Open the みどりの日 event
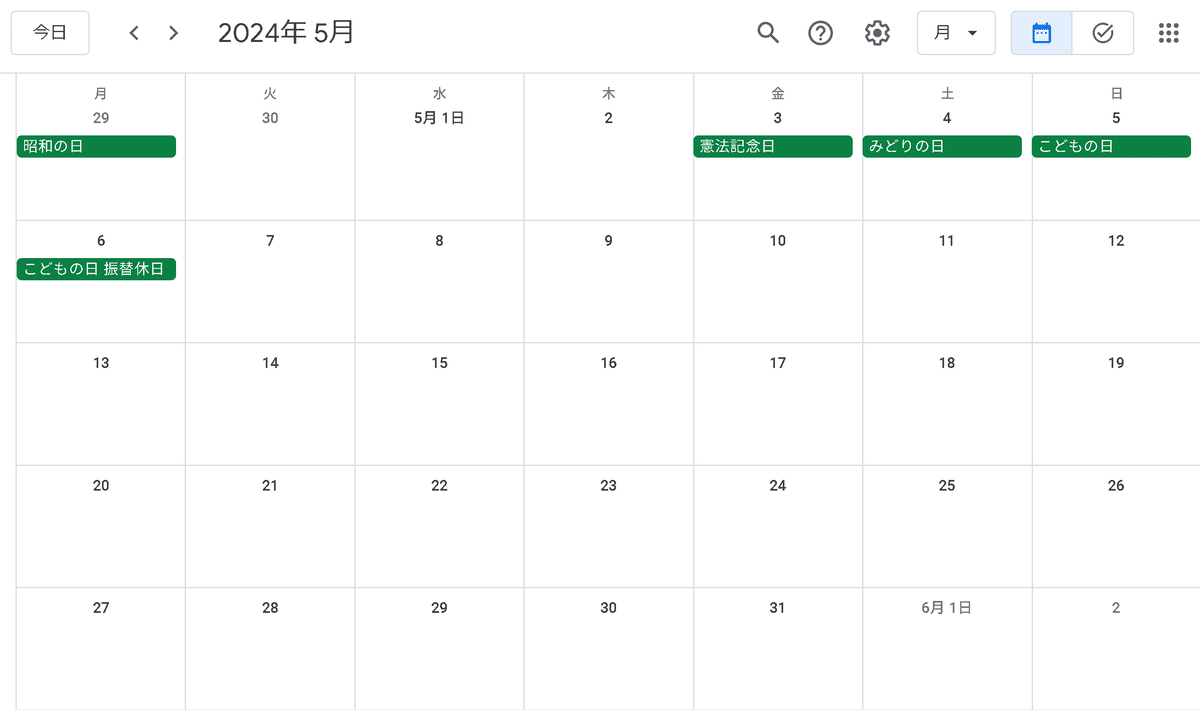 942,147
